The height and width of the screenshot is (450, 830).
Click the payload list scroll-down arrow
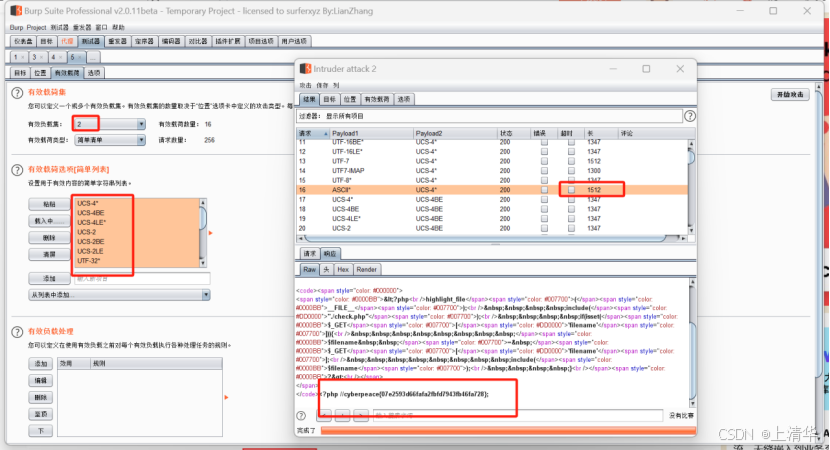click(203, 263)
